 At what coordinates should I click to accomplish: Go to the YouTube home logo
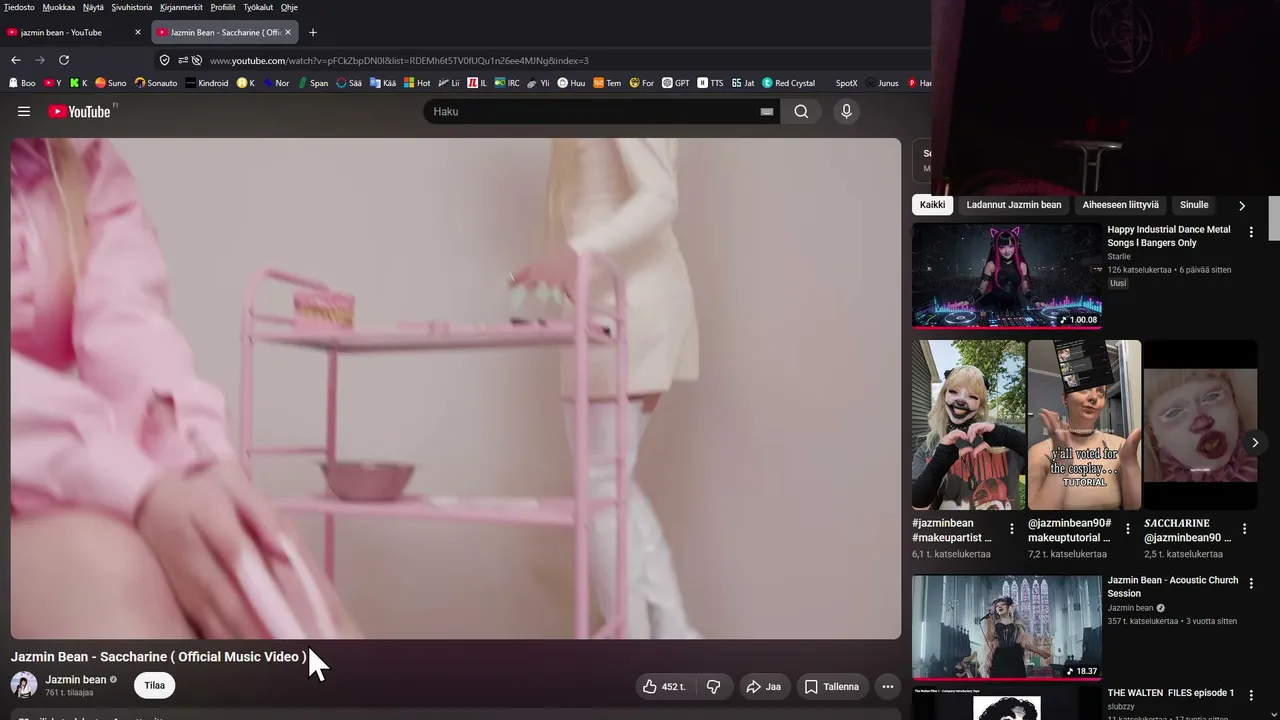coord(79,112)
